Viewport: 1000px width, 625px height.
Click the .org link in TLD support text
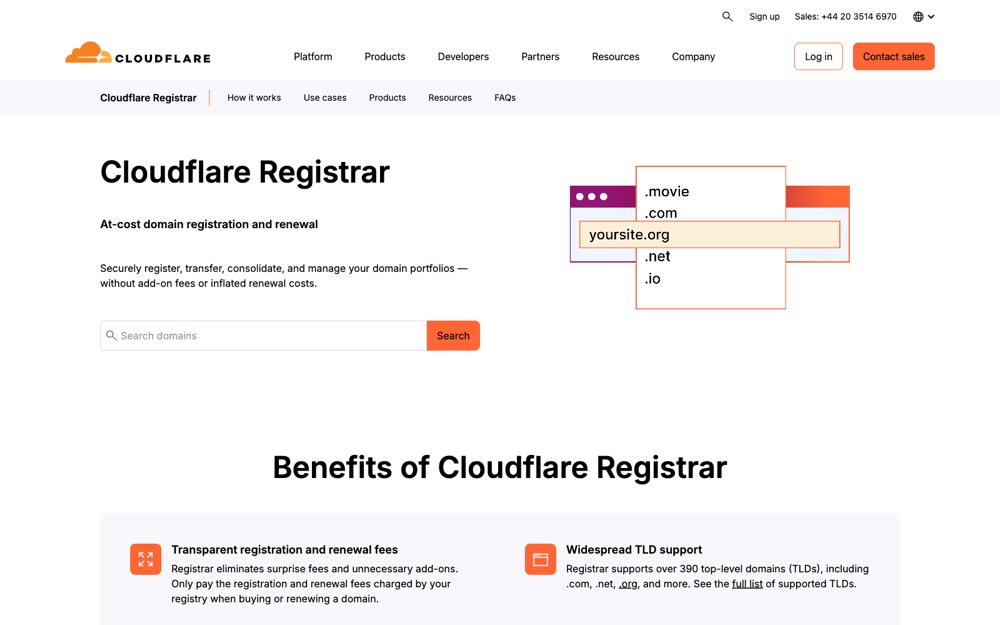[x=628, y=584]
